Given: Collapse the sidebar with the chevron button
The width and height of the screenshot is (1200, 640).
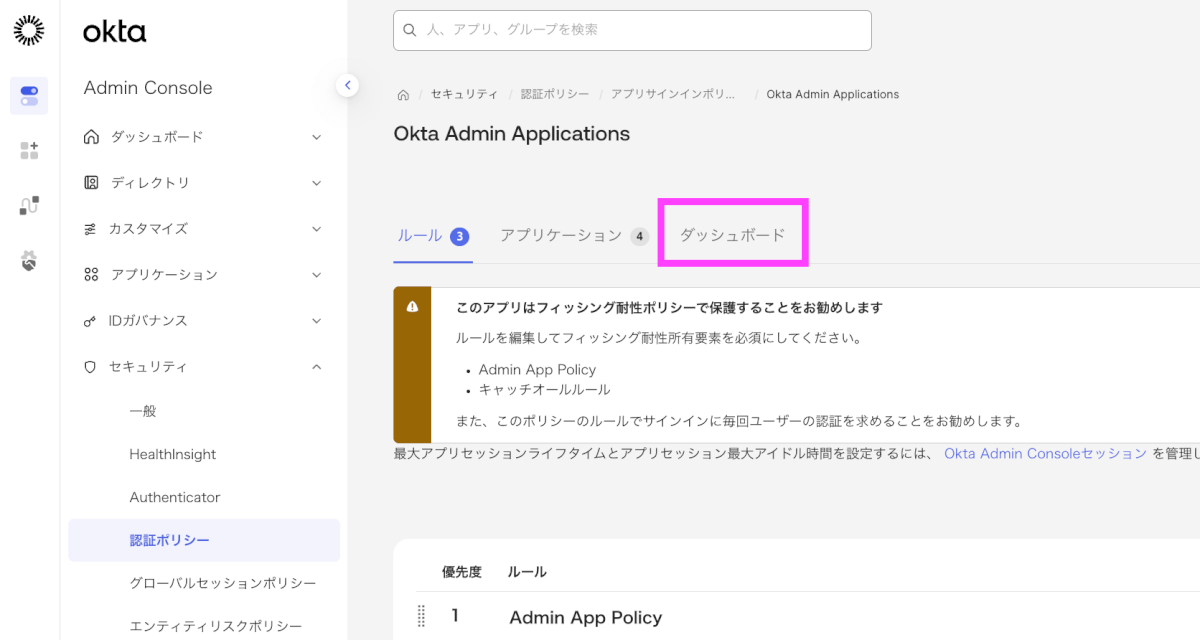Looking at the screenshot, I should coord(347,85).
